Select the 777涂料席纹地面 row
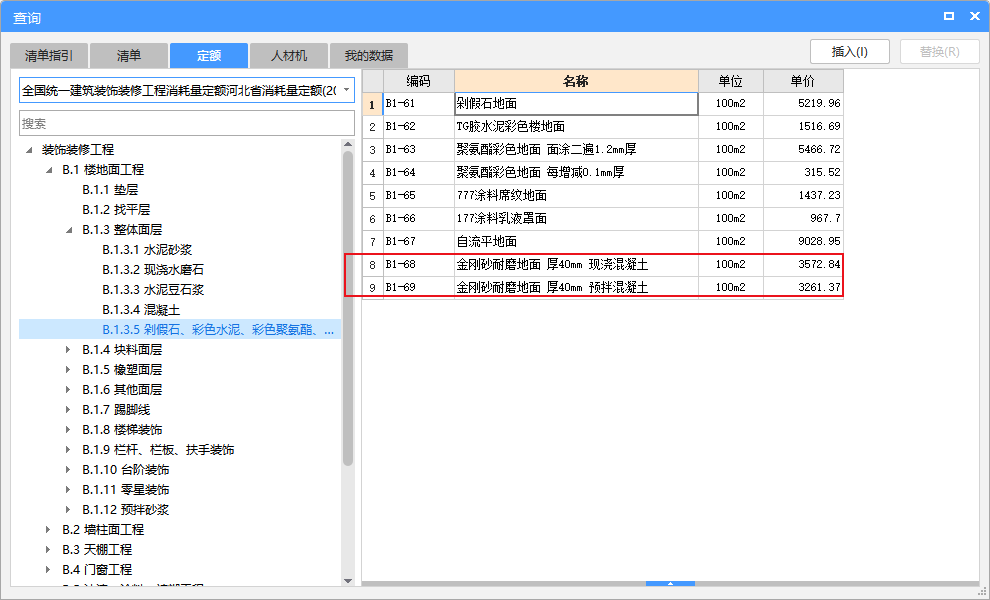Image resolution: width=990 pixels, height=600 pixels. point(603,196)
